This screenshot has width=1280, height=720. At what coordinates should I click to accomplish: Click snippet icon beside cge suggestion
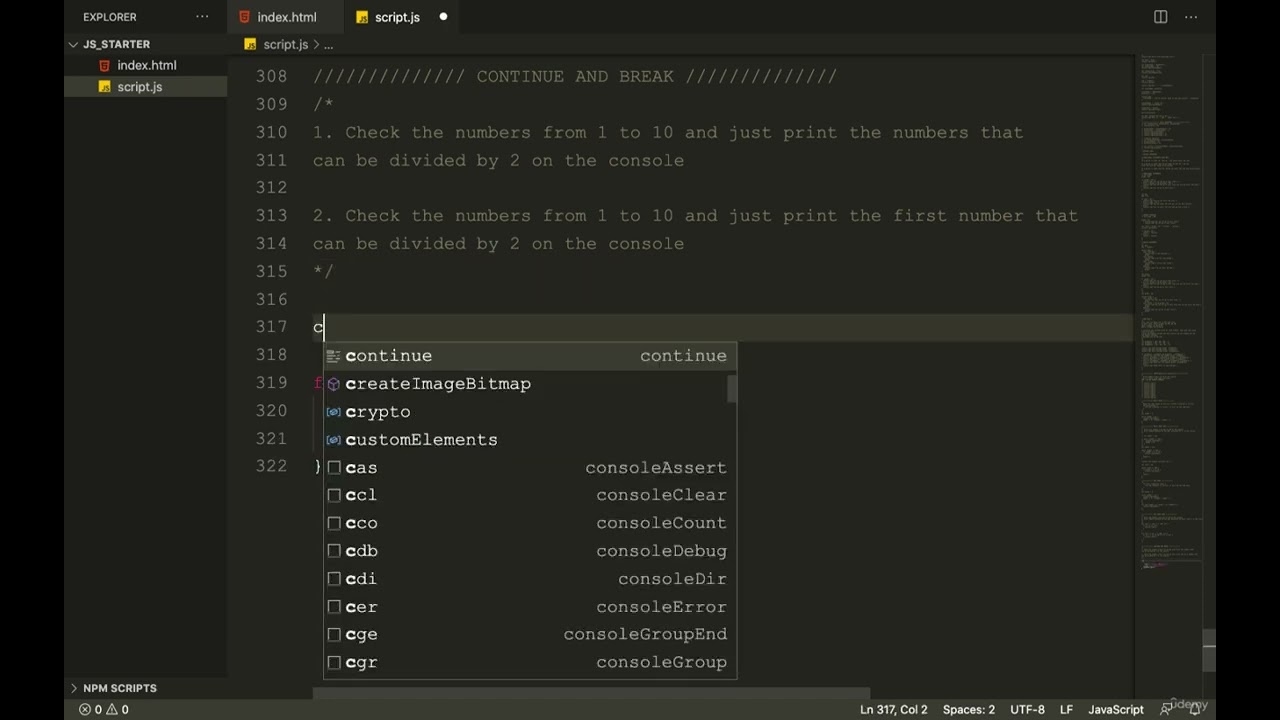334,634
